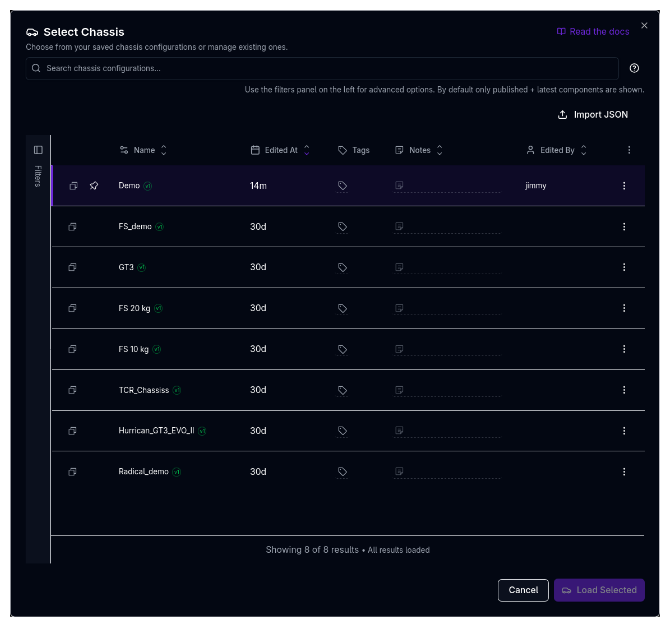
Task: Edit tags for the Radical_demo row
Action: click(342, 472)
